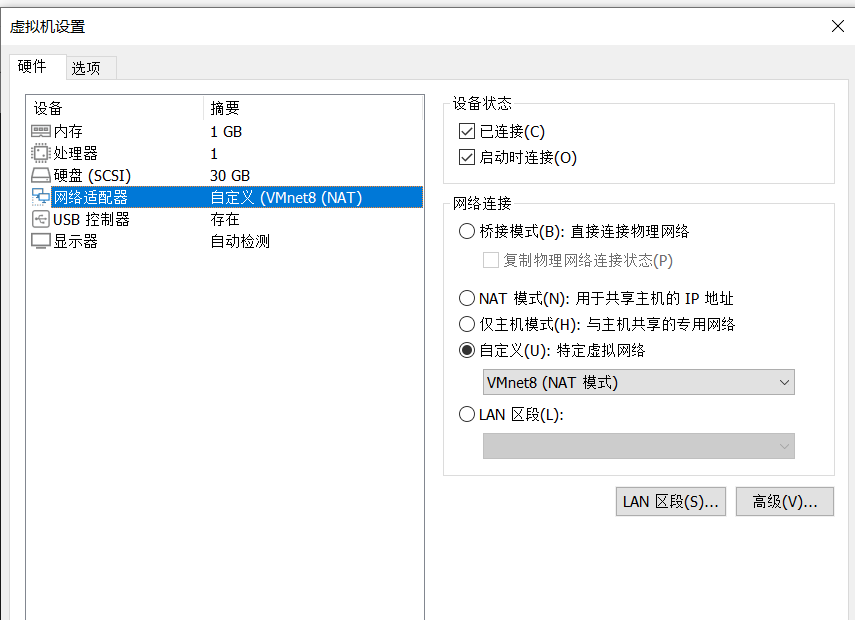Select the NAT 模式(N) radio option
855x620 pixels.
(x=466, y=297)
